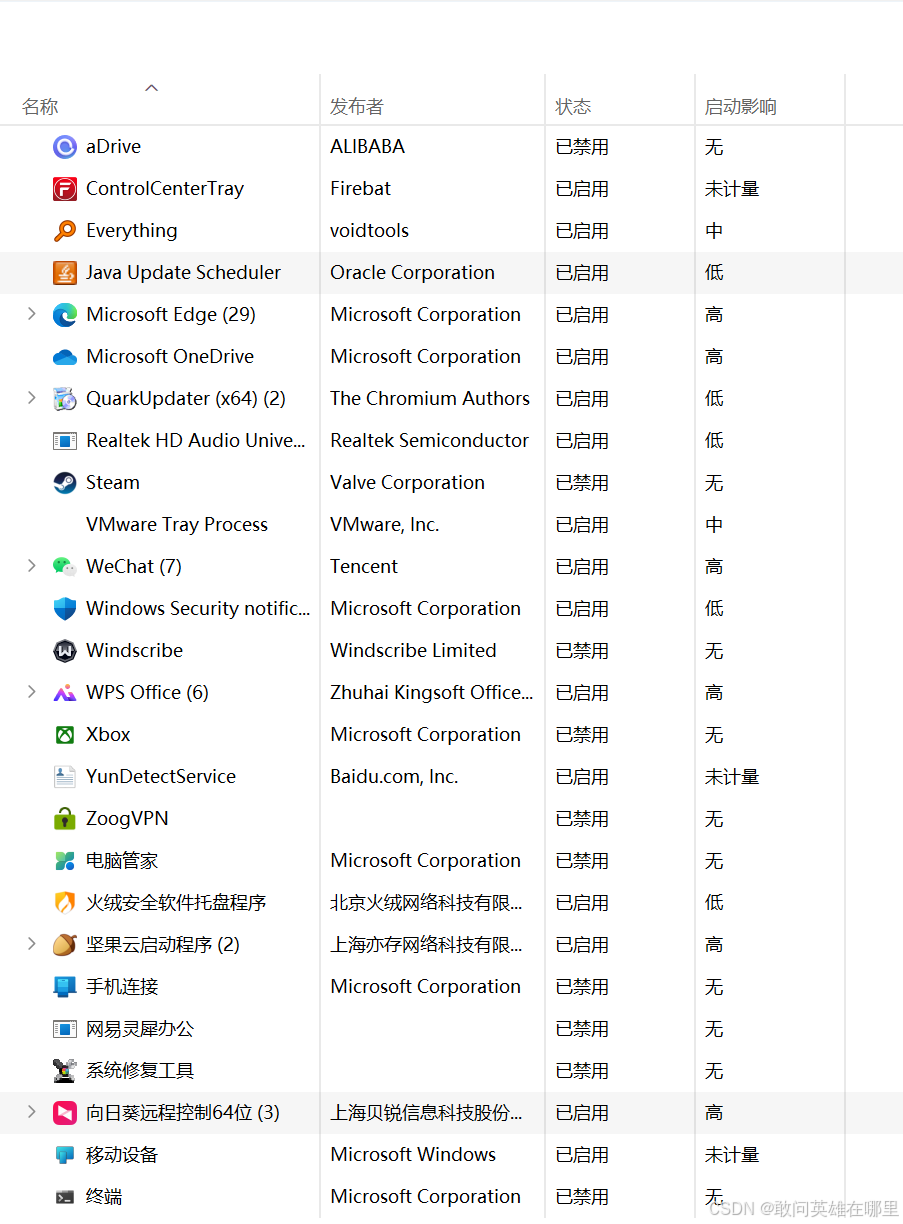This screenshot has width=903, height=1224.
Task: Click the WeChat icon
Action: 65,567
